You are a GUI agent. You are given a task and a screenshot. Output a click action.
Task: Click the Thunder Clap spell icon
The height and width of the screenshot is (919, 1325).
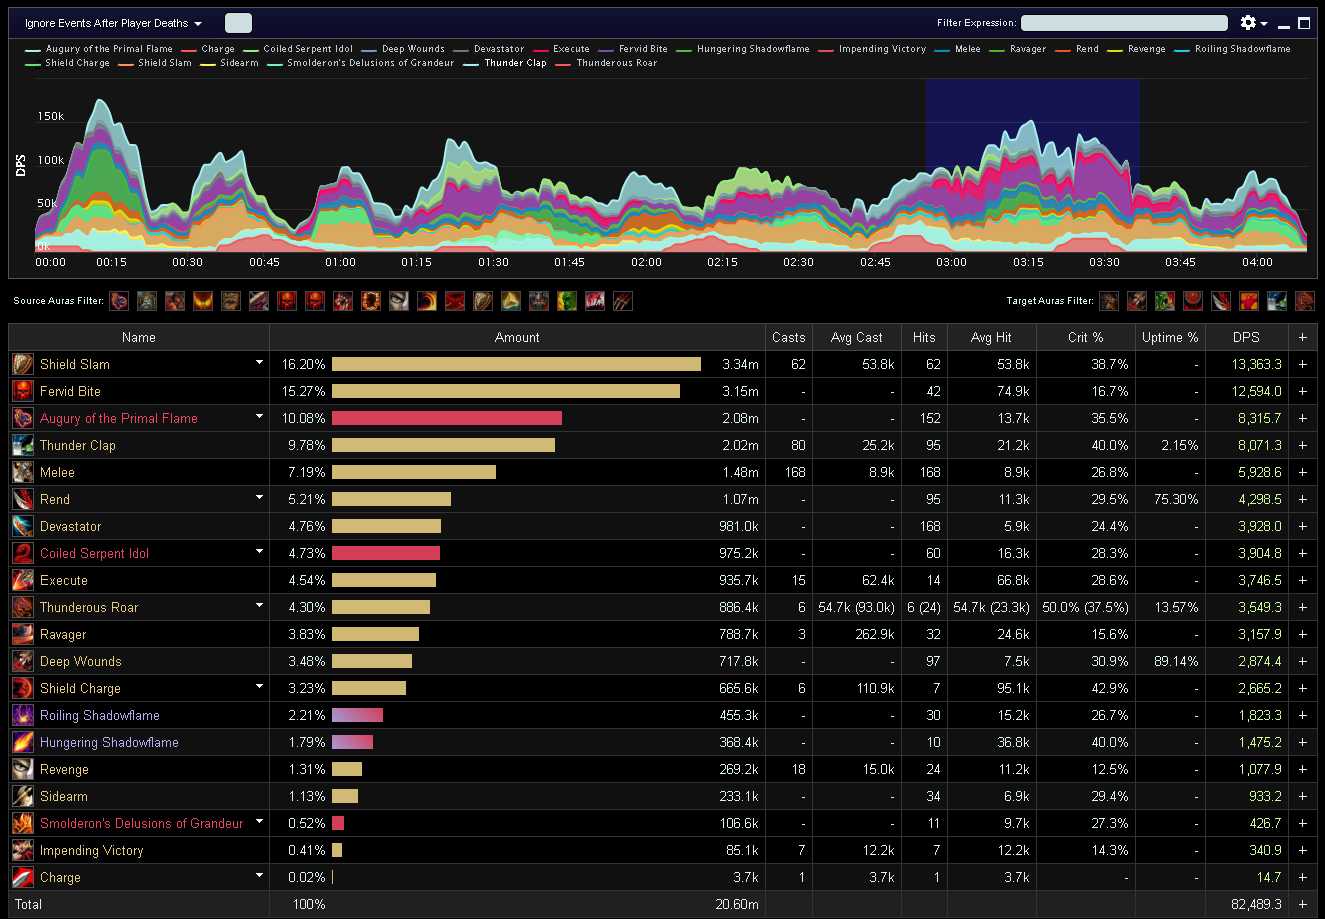pos(23,445)
